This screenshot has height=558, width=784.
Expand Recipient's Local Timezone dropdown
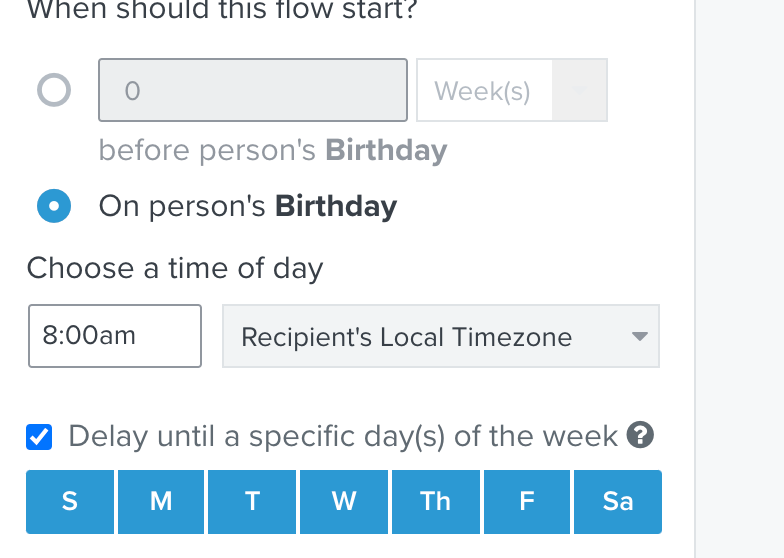pyautogui.click(x=441, y=336)
